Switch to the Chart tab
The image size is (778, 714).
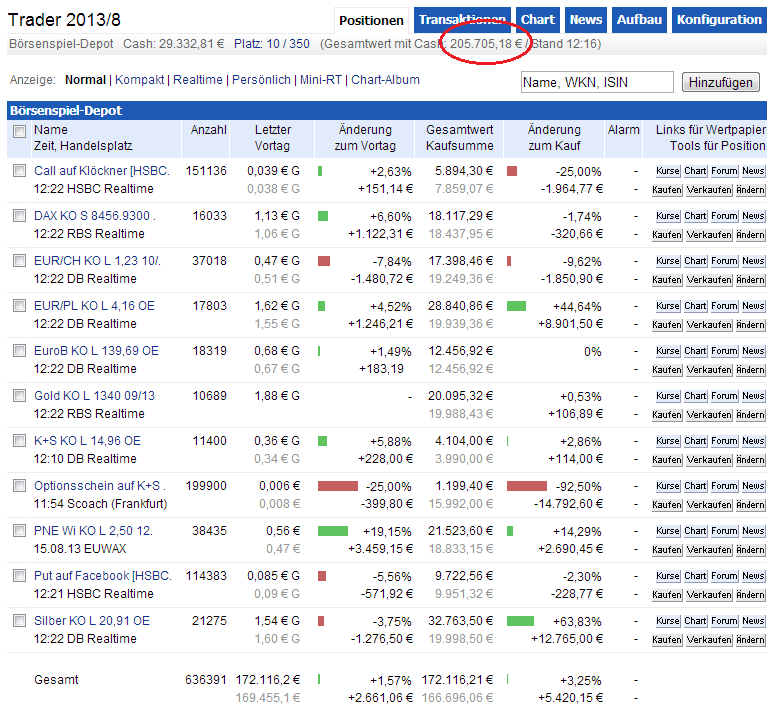click(537, 20)
